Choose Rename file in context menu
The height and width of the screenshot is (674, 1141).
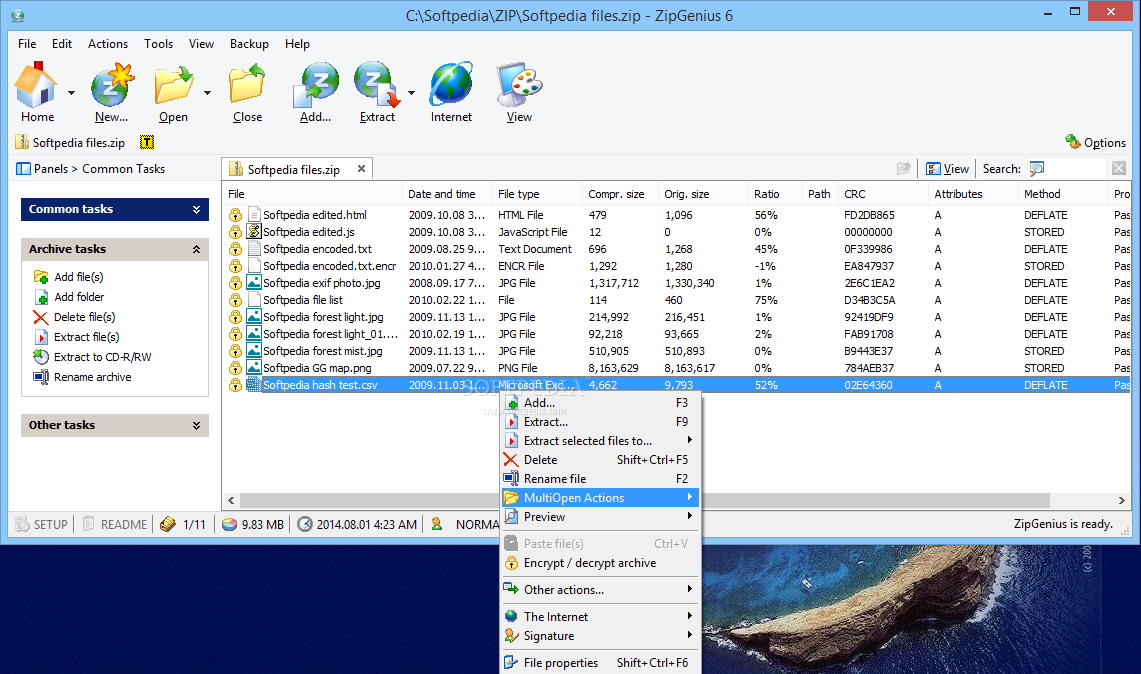click(600, 478)
